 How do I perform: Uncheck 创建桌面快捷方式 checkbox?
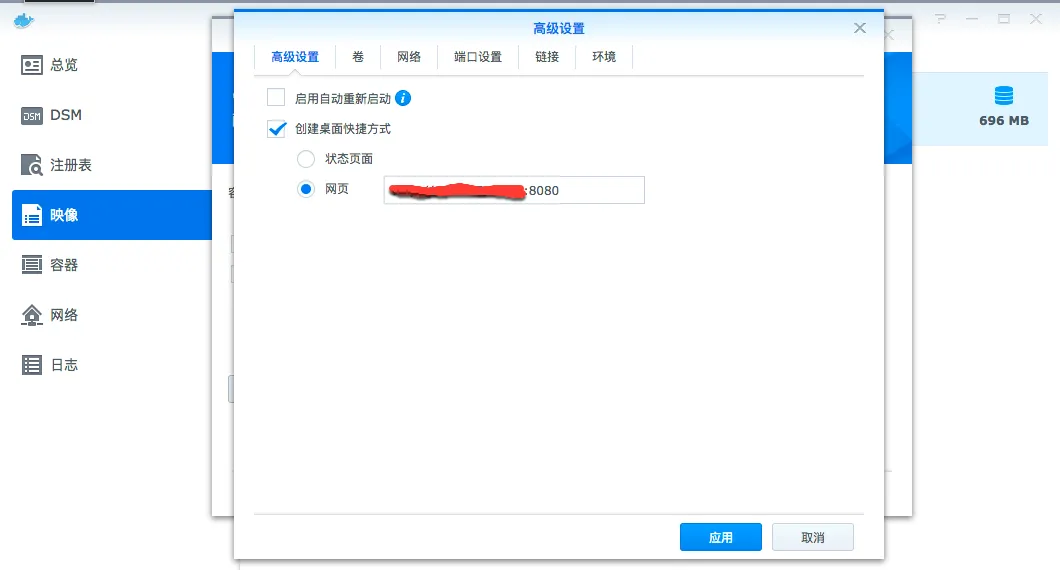tap(276, 128)
